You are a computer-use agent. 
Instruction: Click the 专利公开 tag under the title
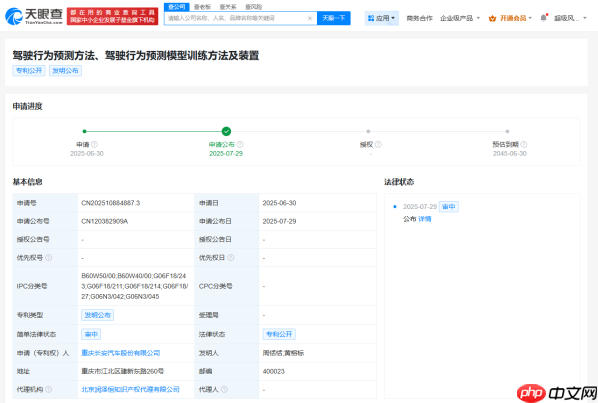29,71
